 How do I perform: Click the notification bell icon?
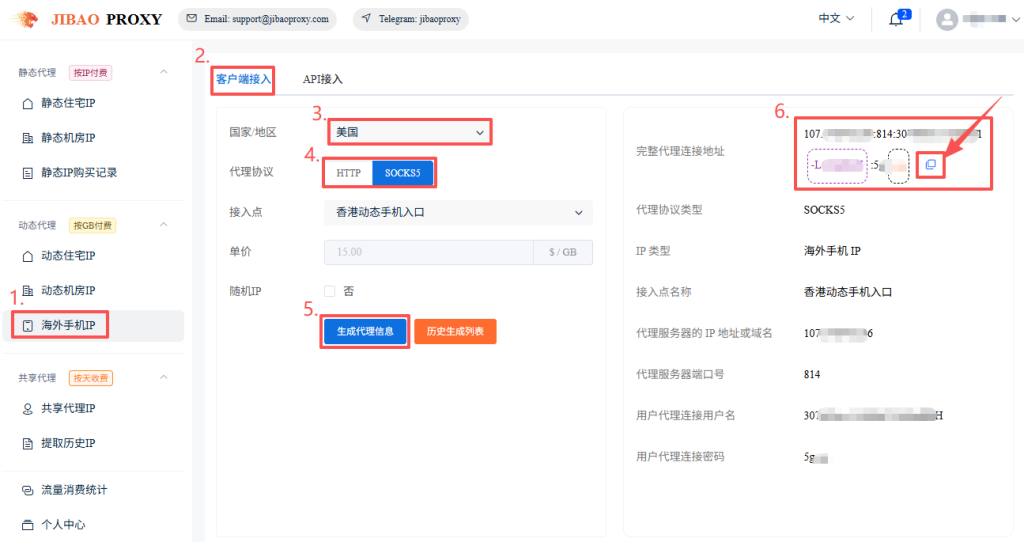click(x=895, y=19)
